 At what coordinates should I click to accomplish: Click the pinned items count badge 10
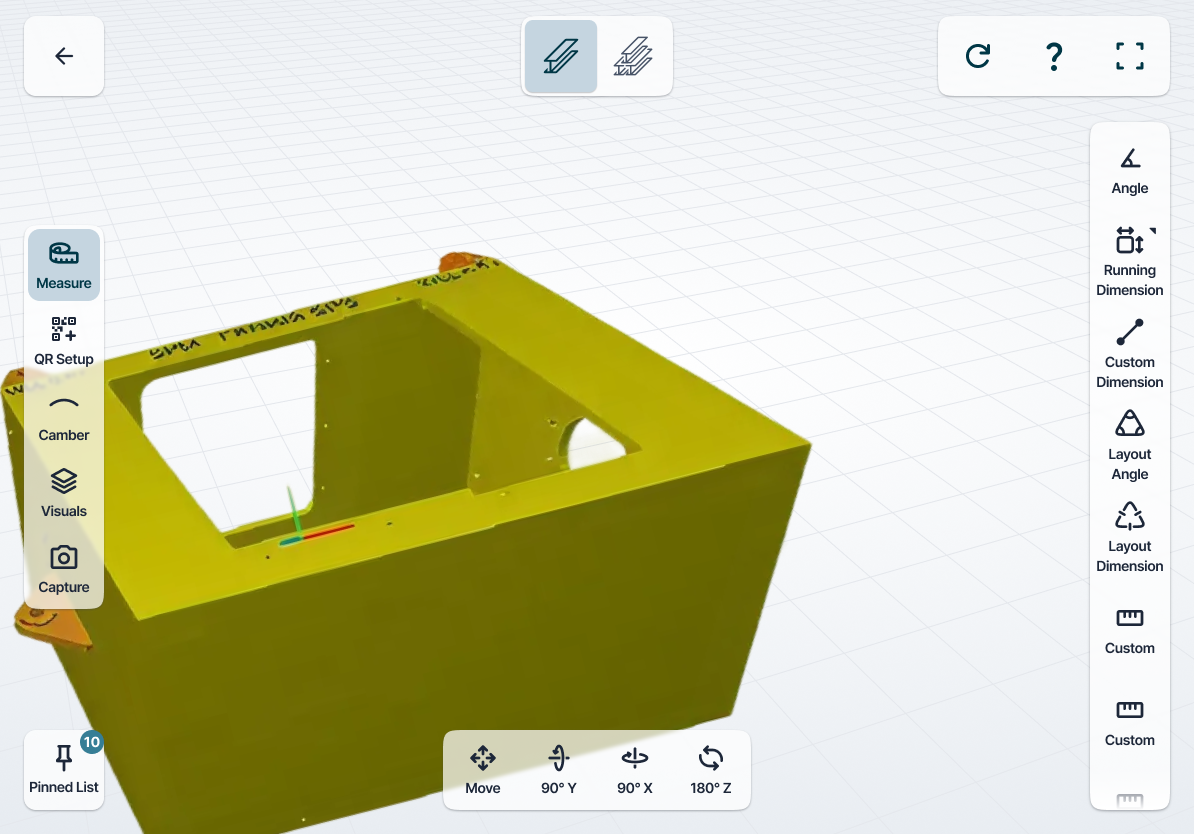[x=91, y=742]
